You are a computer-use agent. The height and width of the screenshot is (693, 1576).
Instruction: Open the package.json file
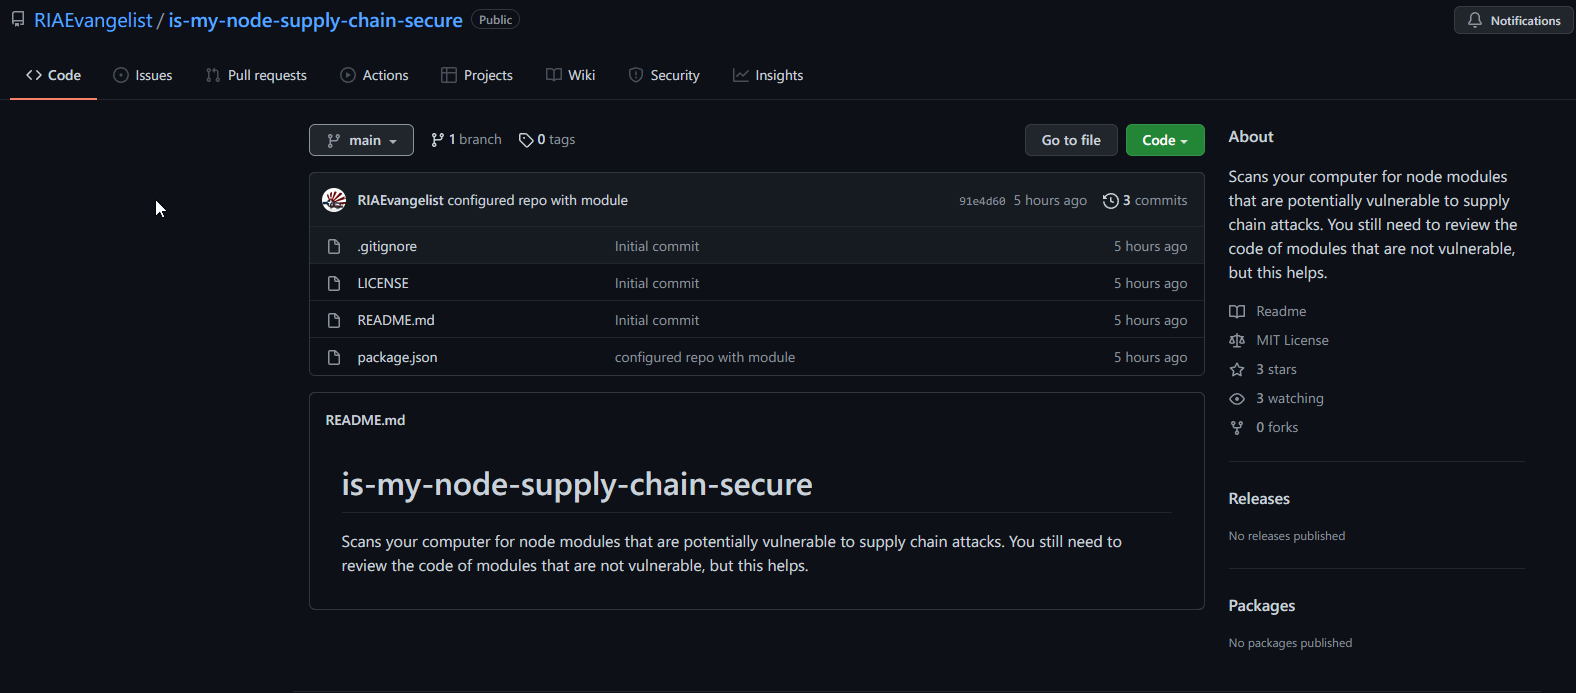click(397, 357)
